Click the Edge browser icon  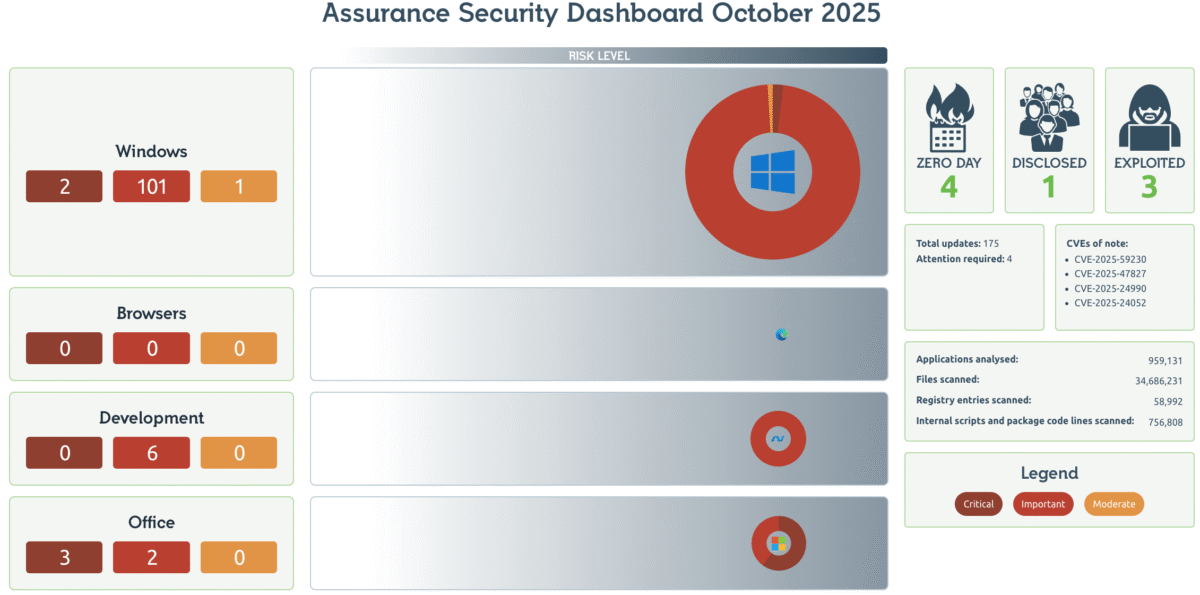coord(781,334)
